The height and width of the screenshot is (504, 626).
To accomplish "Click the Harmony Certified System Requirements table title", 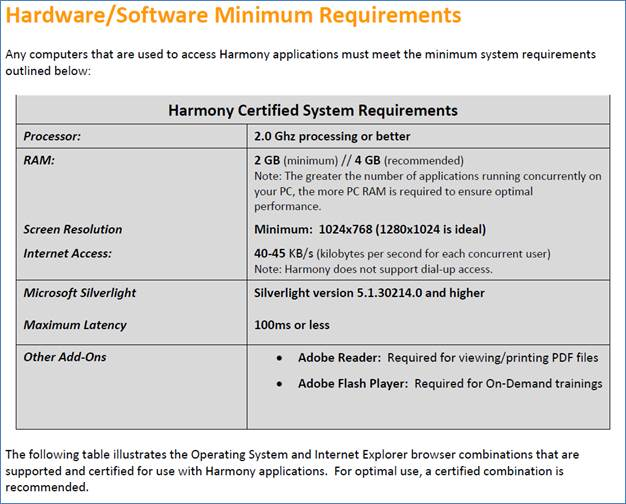I will click(312, 110).
